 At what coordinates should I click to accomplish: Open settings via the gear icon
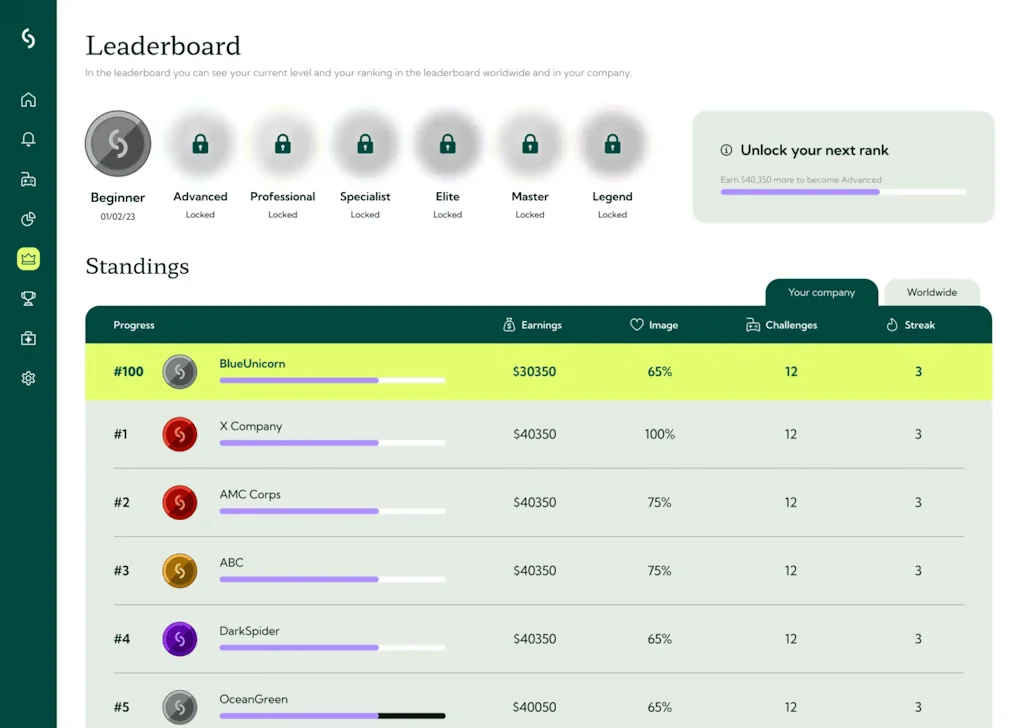pyautogui.click(x=28, y=378)
